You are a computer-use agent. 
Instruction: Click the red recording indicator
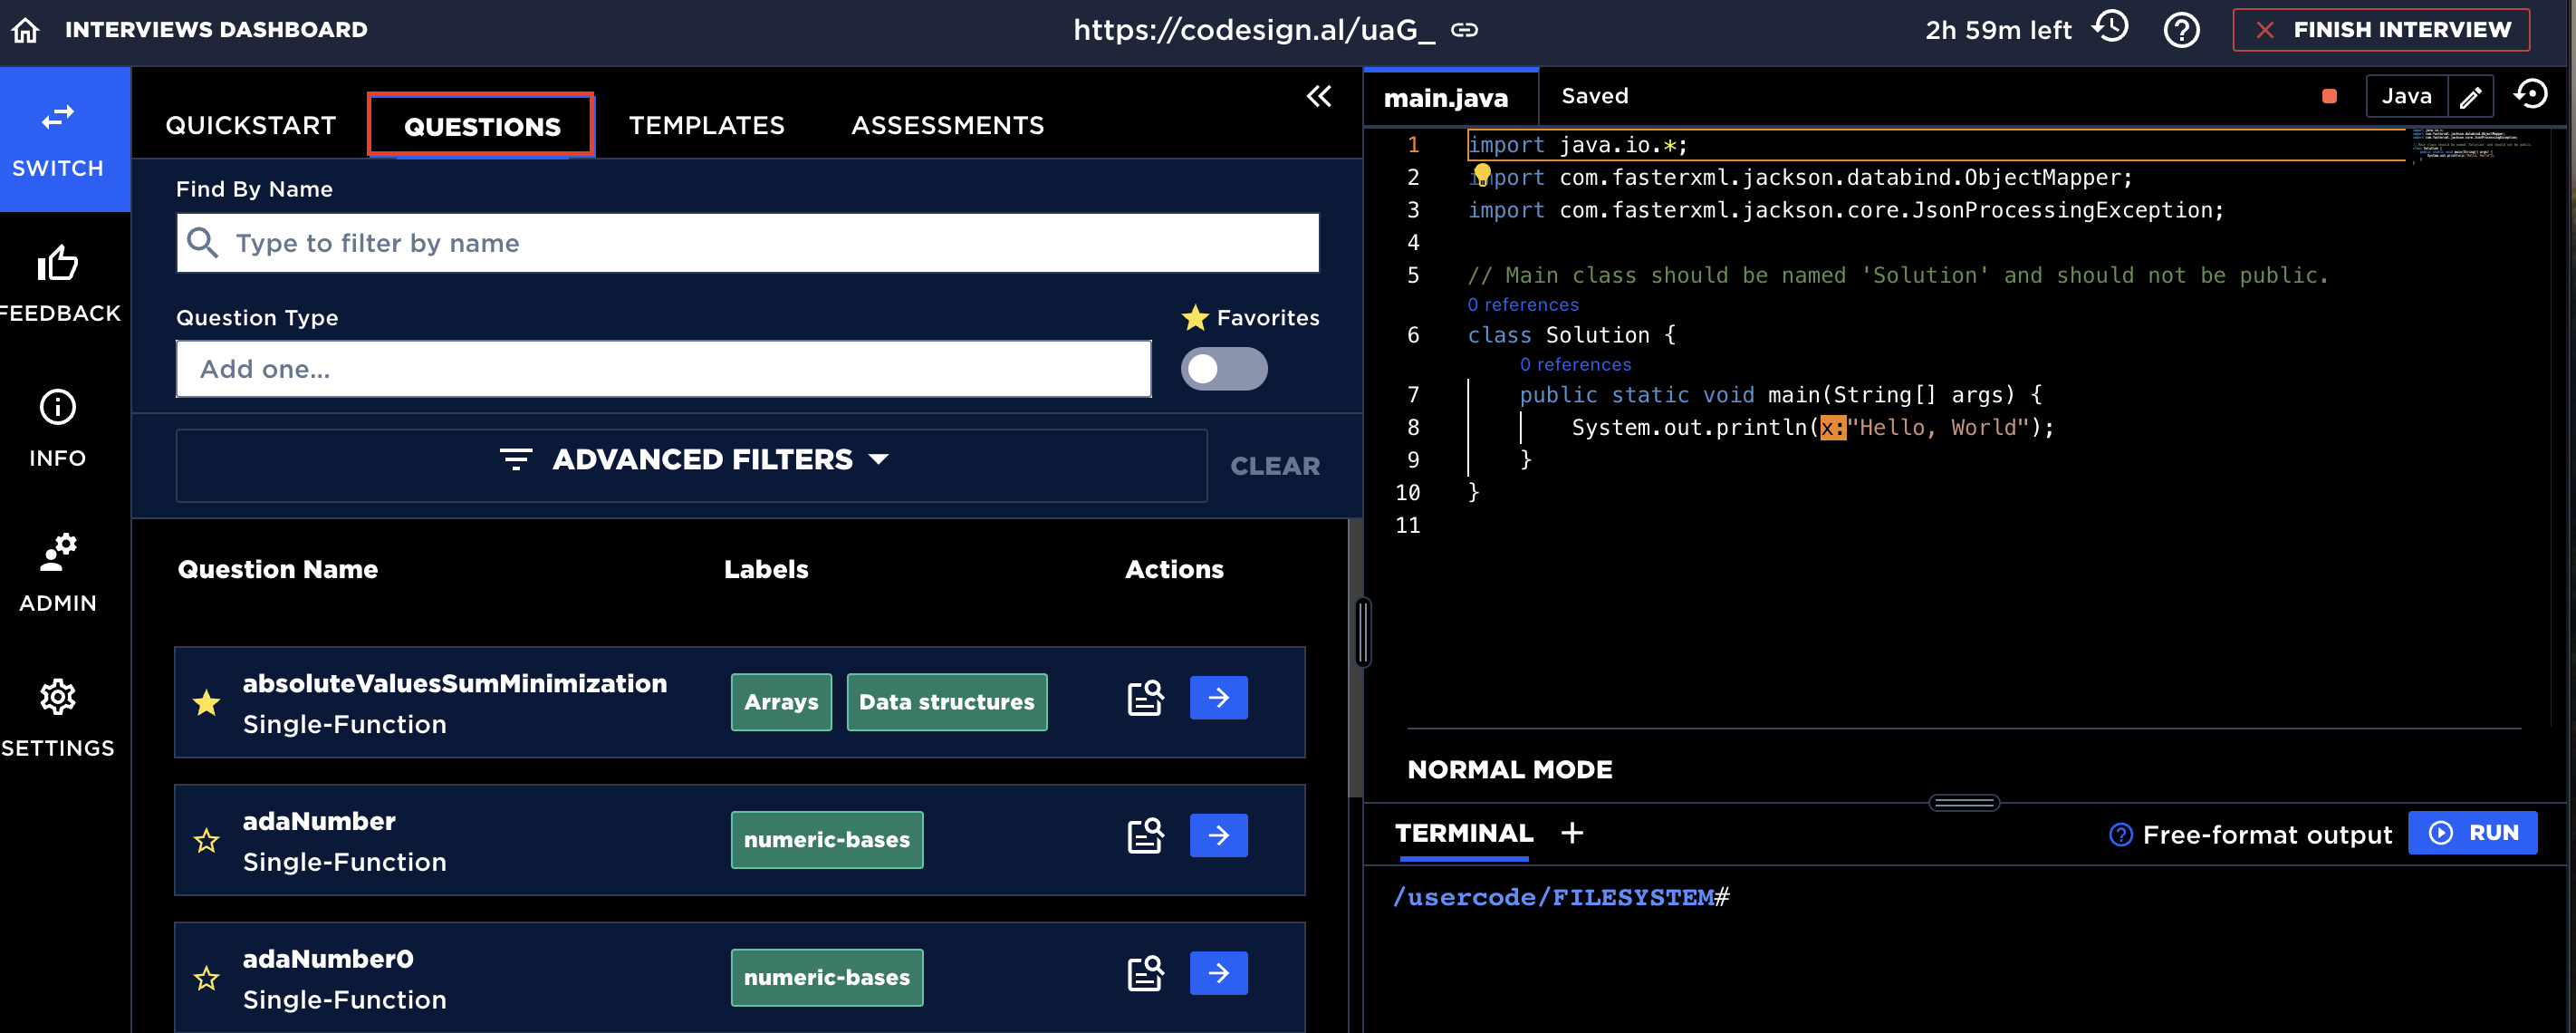click(x=2329, y=96)
